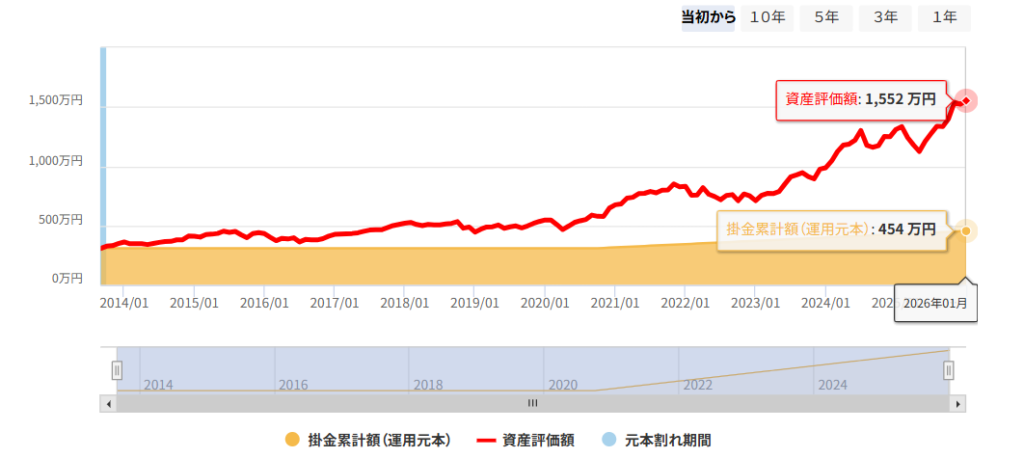Click the orange 掛金累計額 data point marker
The image size is (1024, 458).
[x=966, y=231]
